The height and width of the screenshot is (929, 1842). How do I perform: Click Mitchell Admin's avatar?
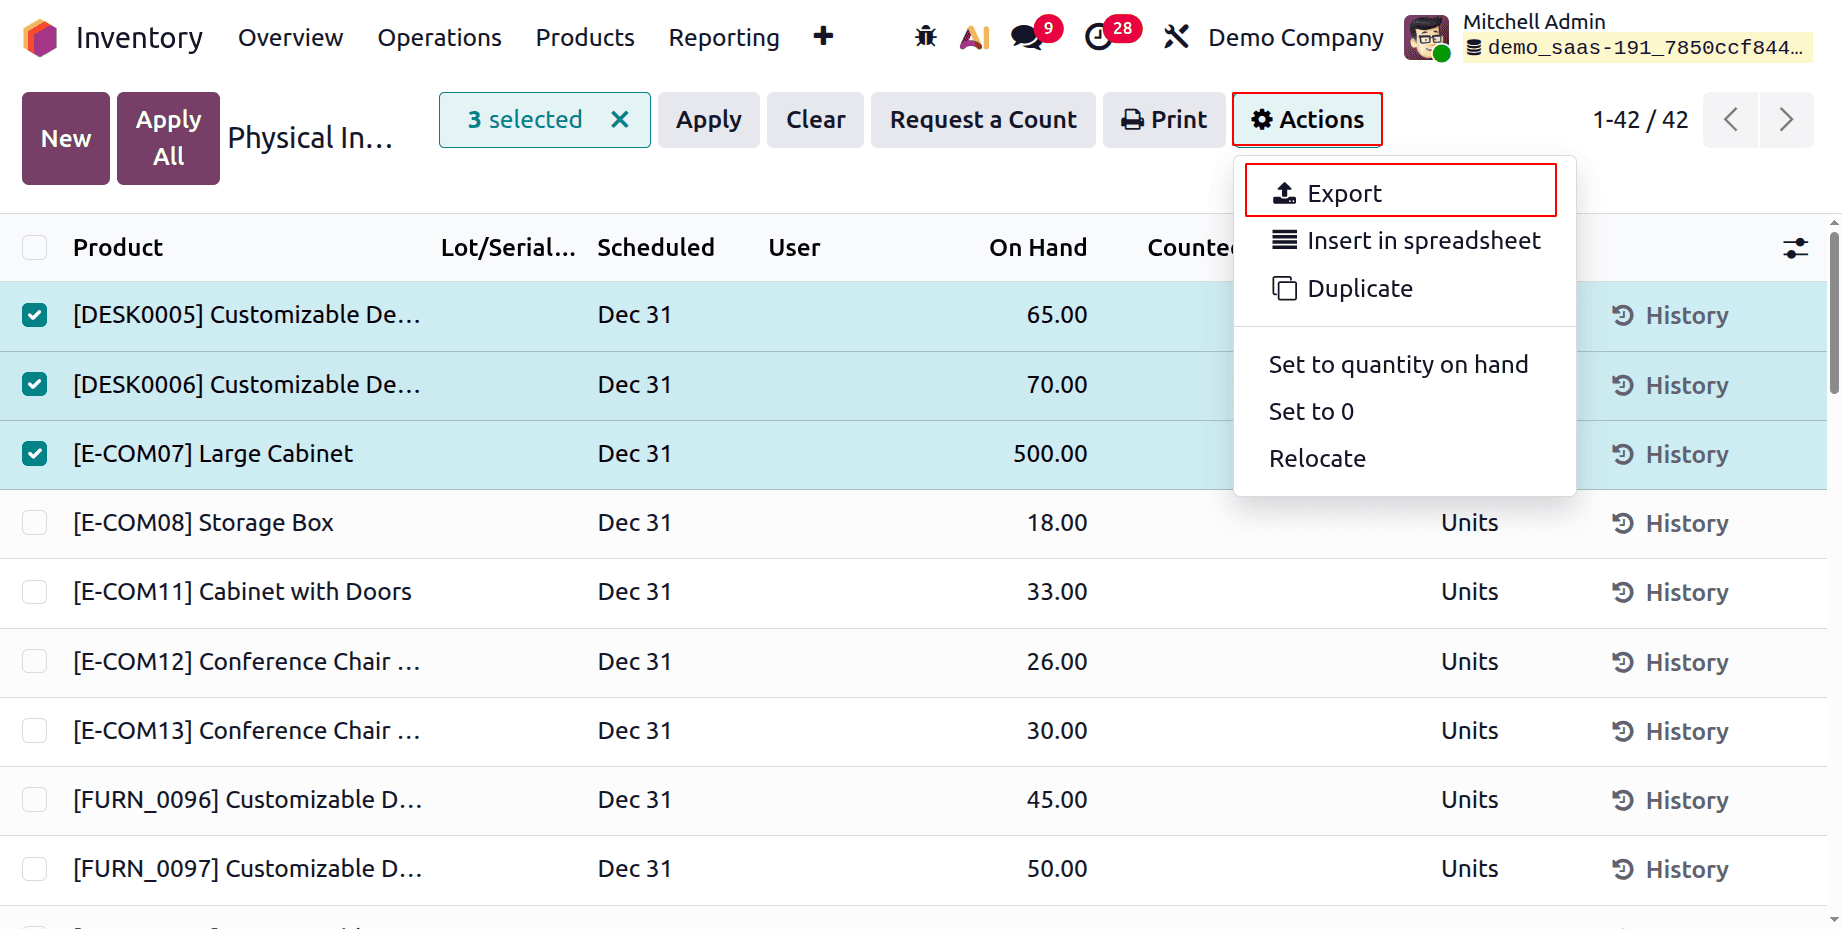(1426, 37)
